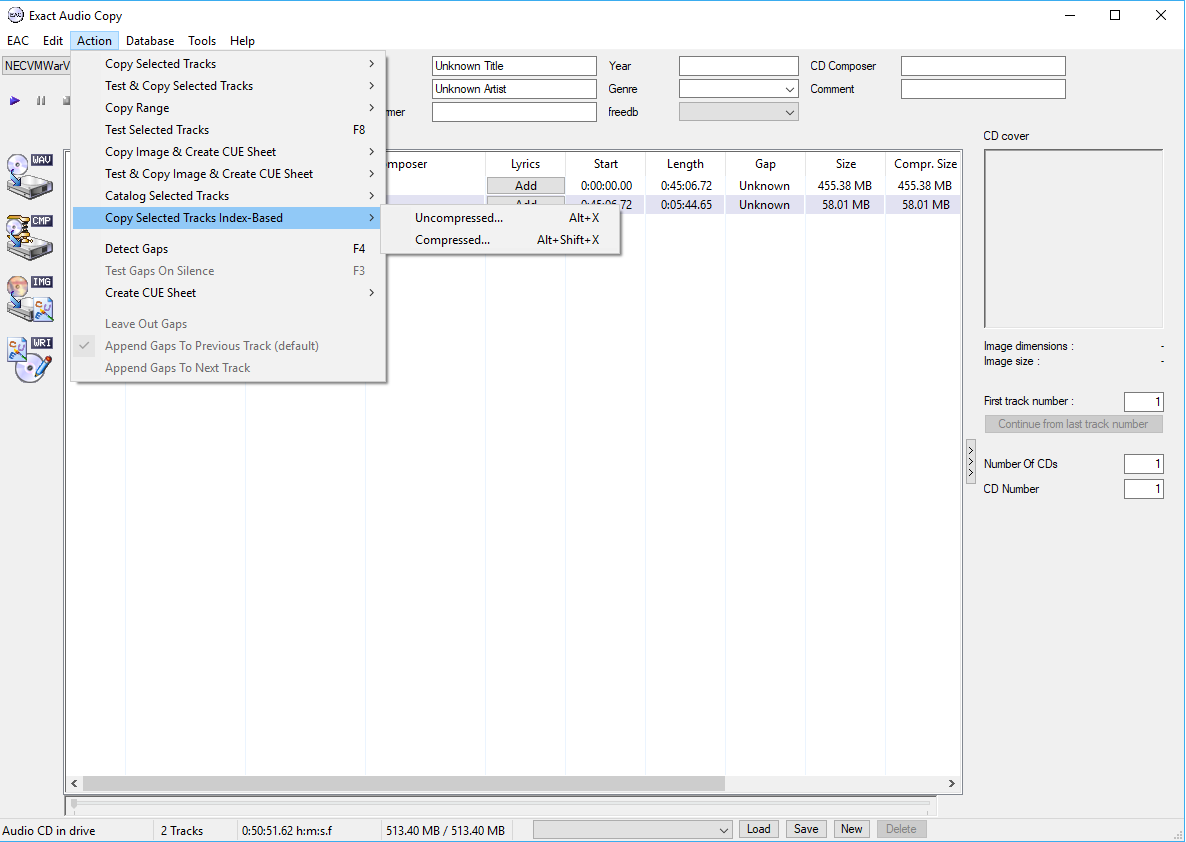This screenshot has width=1186, height=842.
Task: Click the Unknown Title field
Action: (514, 66)
